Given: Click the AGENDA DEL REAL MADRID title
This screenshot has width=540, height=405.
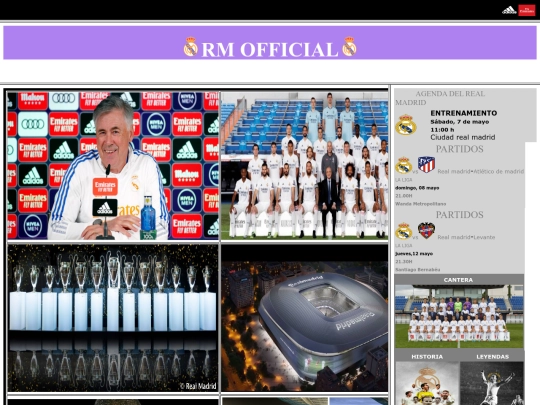Looking at the screenshot, I should tap(440, 98).
